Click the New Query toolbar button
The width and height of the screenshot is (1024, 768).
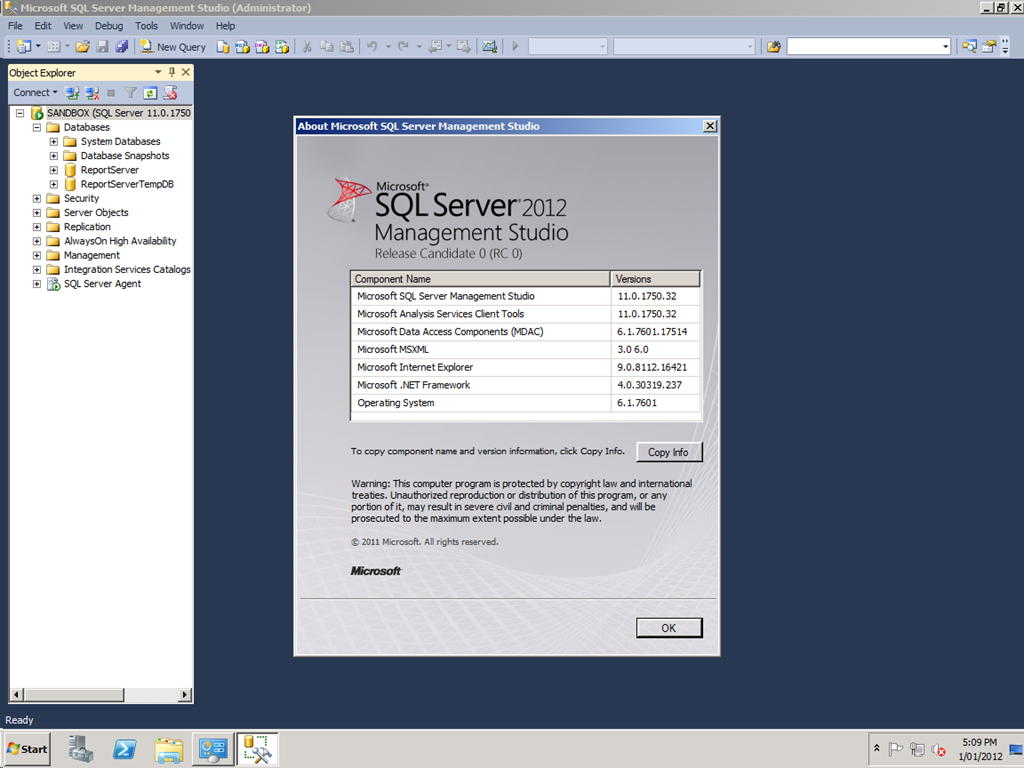173,46
